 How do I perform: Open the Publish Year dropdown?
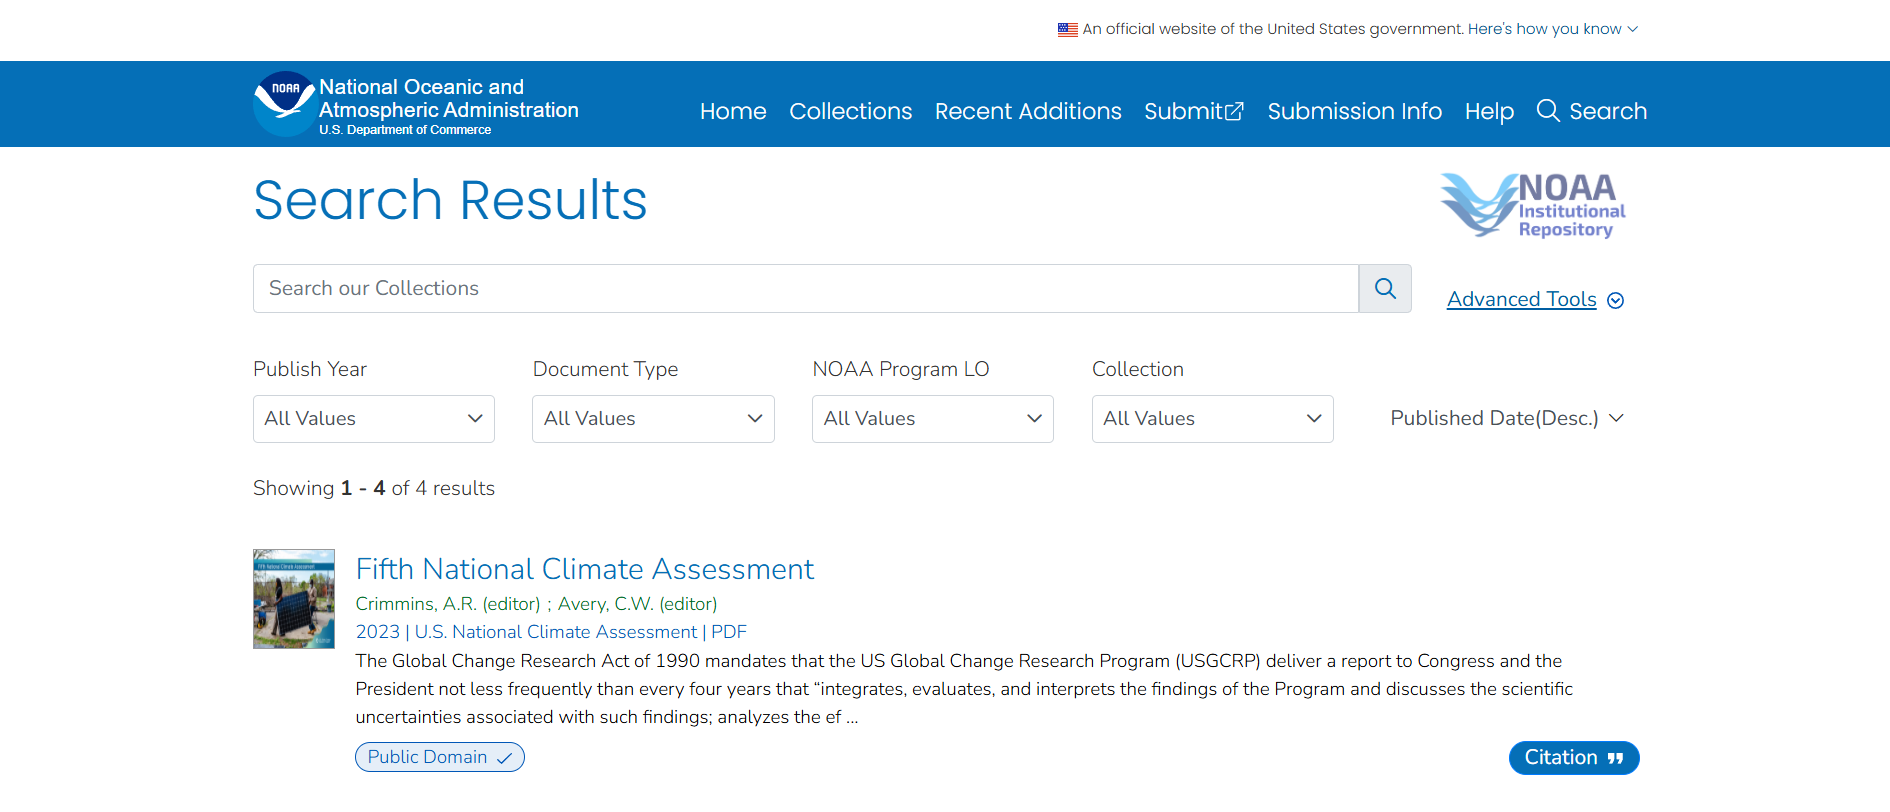click(373, 419)
